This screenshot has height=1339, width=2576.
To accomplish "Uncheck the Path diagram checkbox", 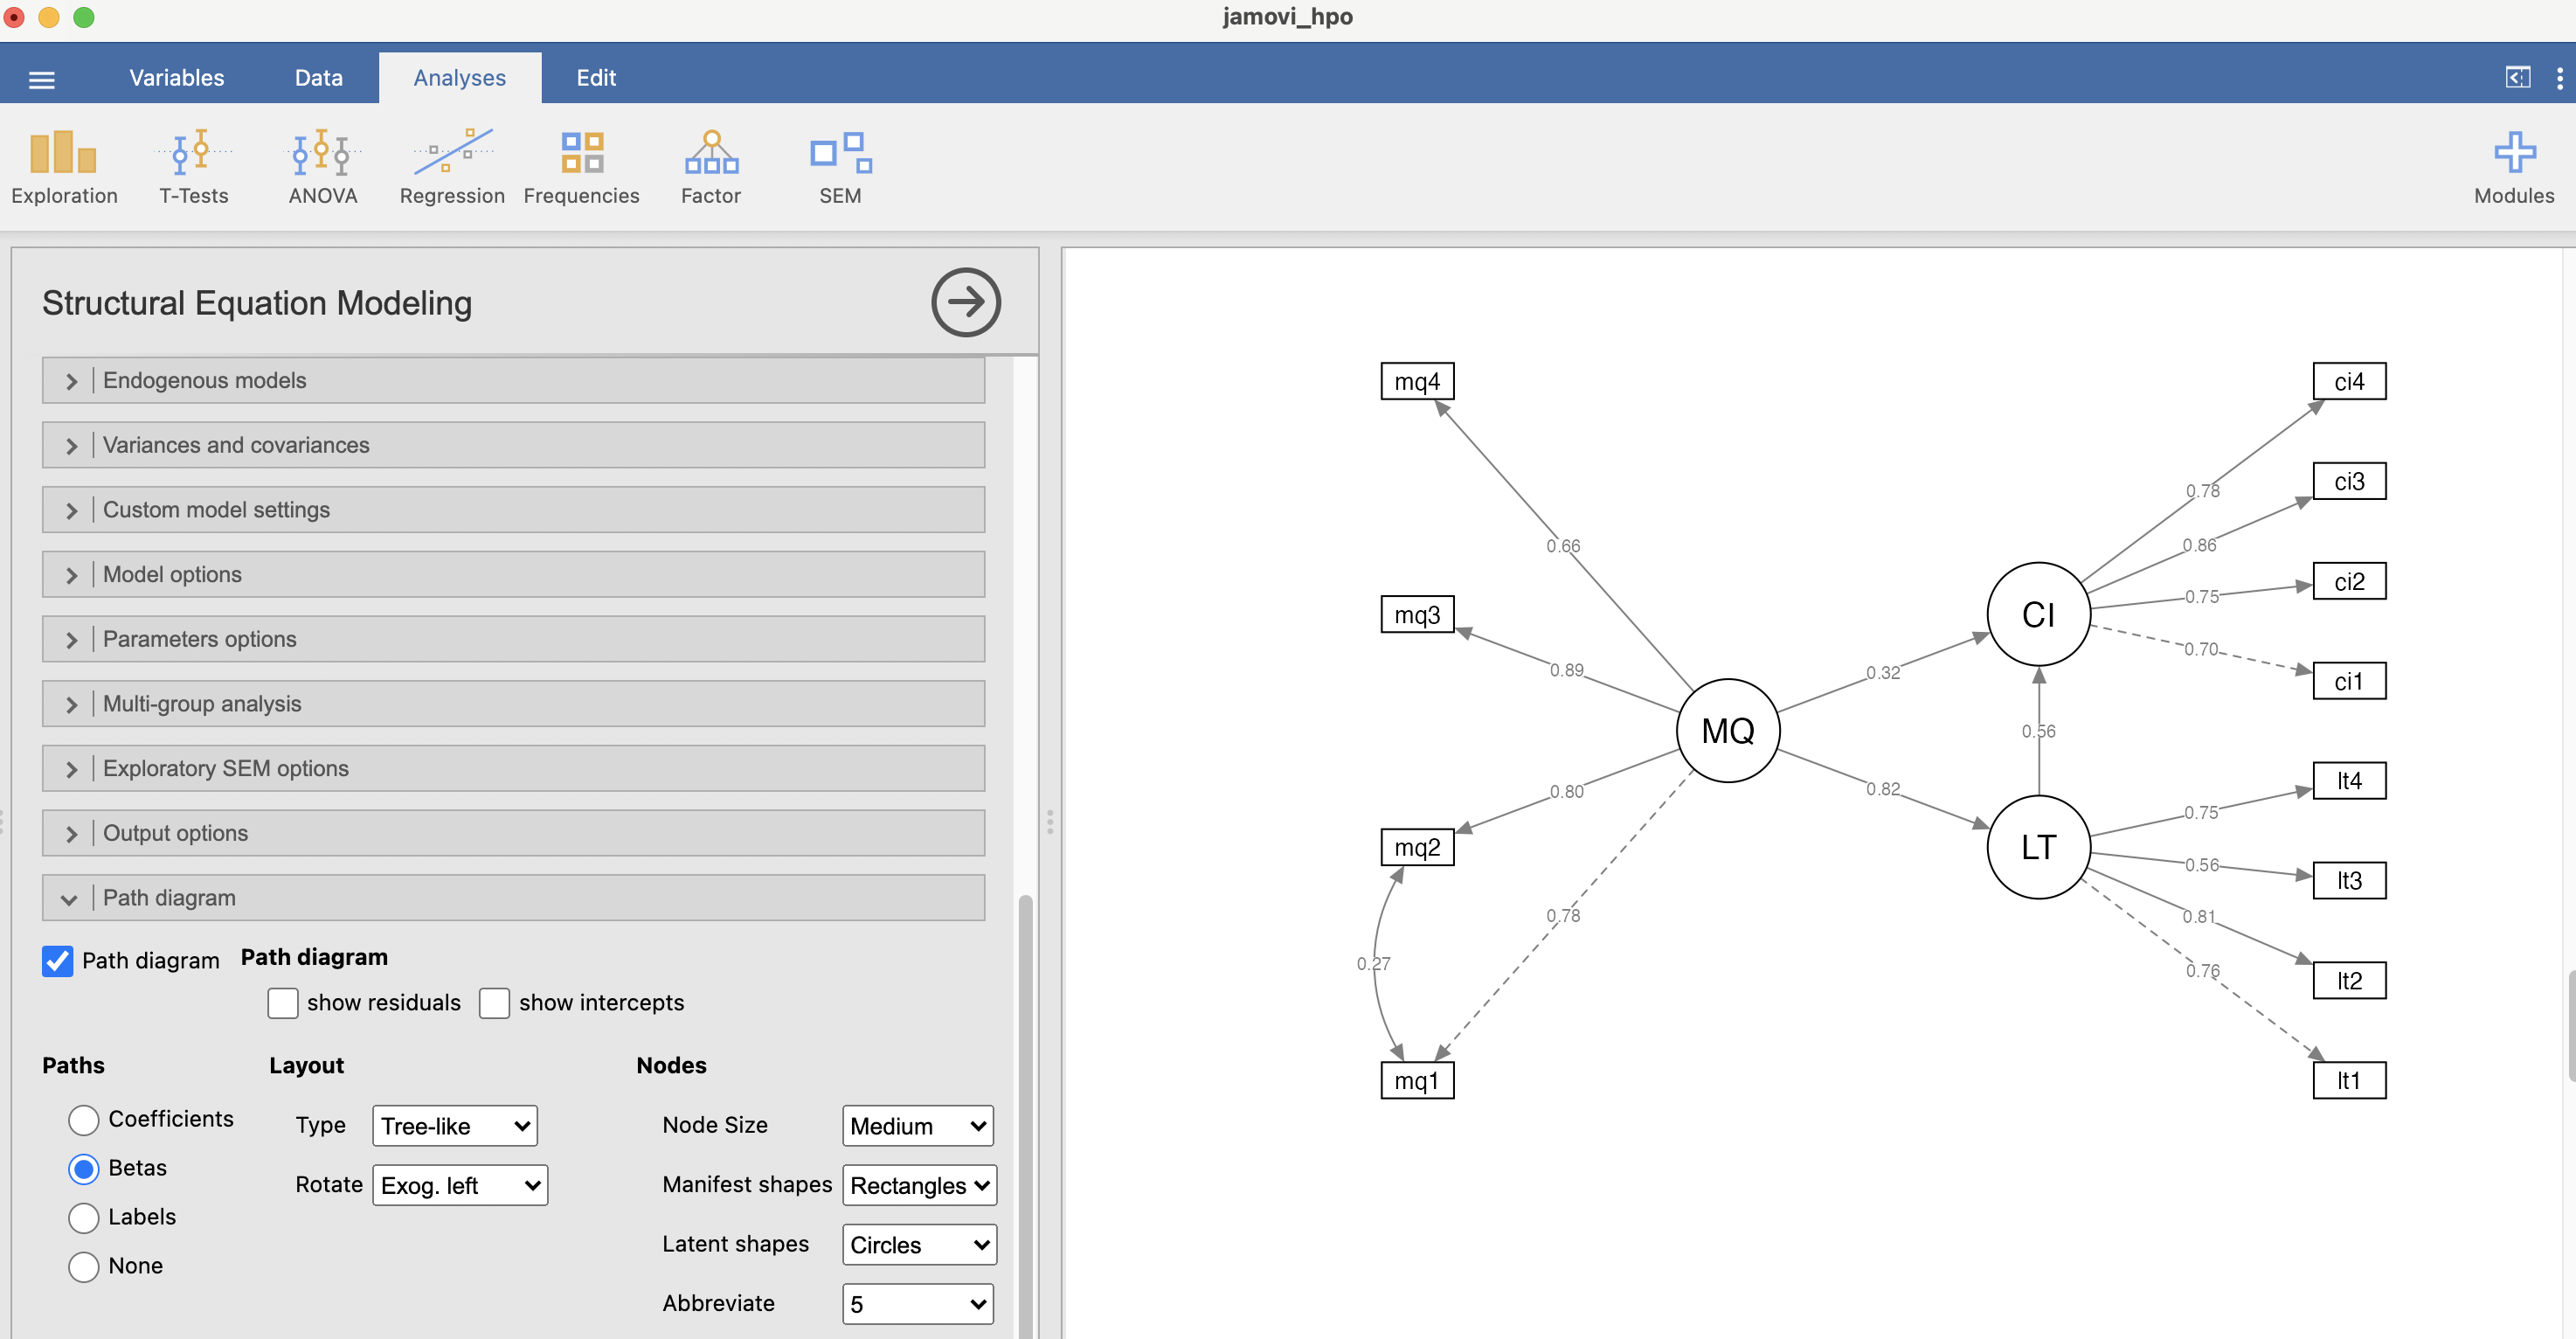I will click(x=57, y=961).
